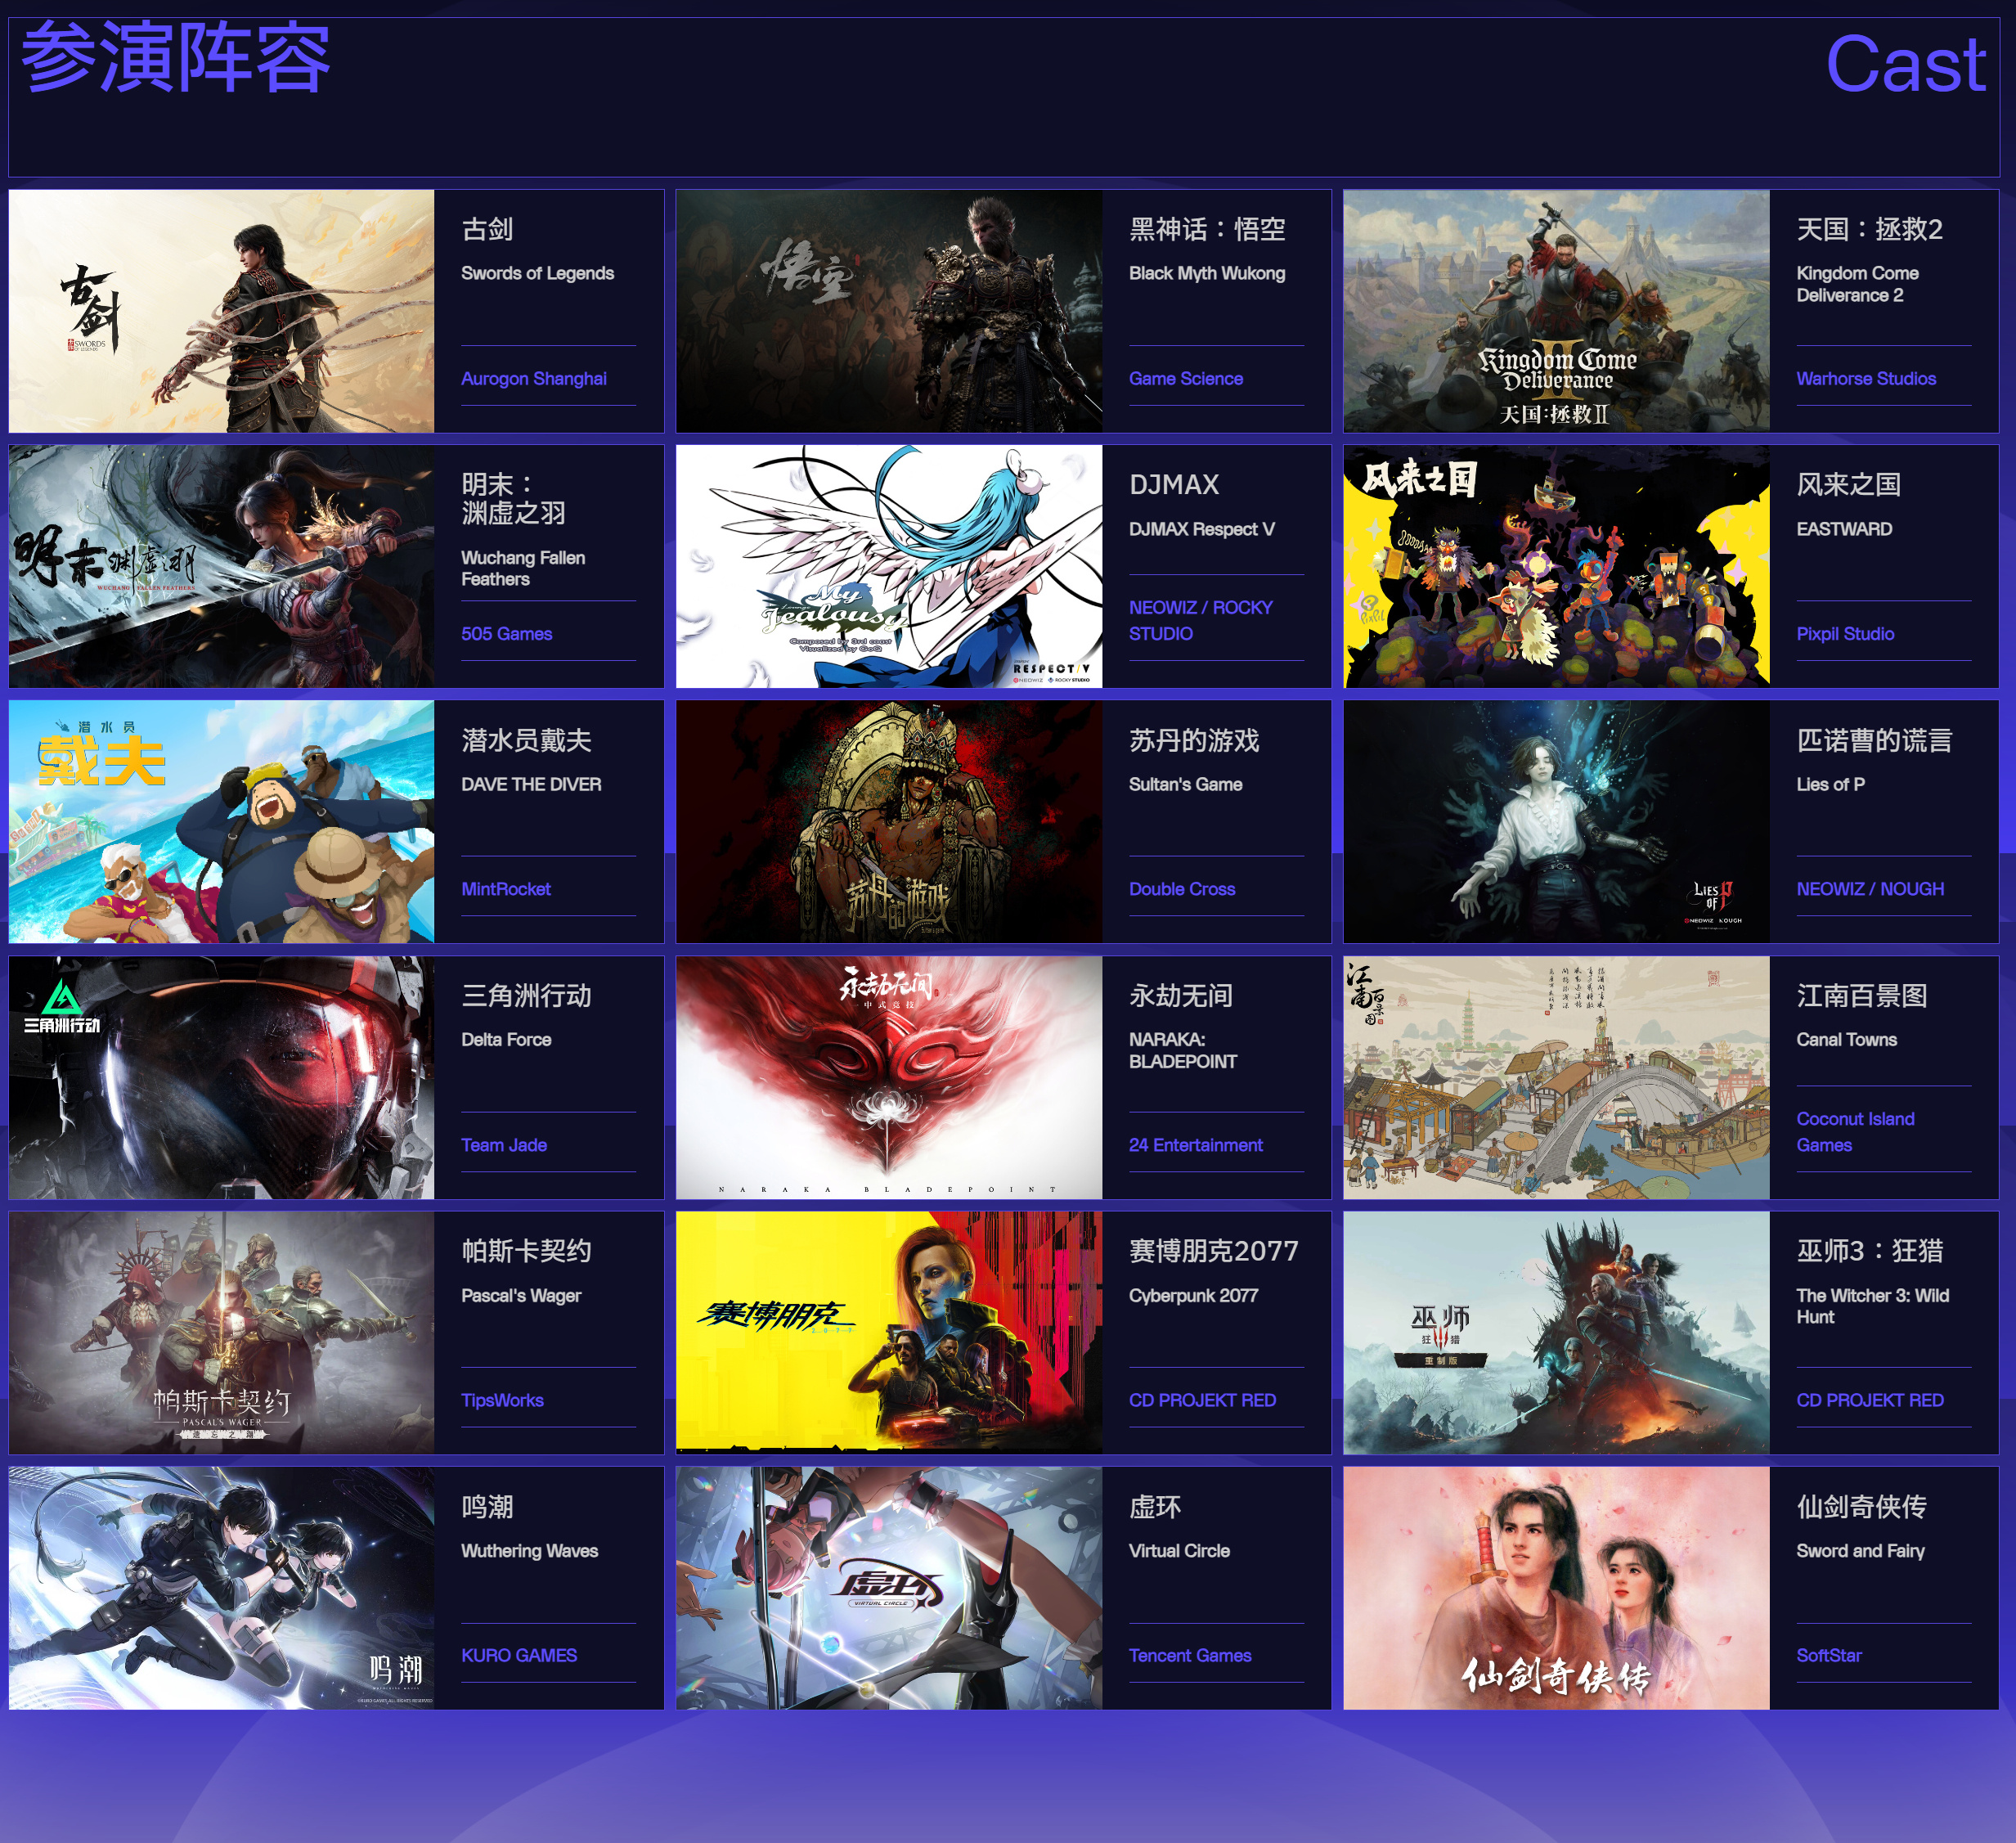Select the "DJMAX Respect V" subtitle text
Image resolution: width=2016 pixels, height=1843 pixels.
tap(1202, 528)
